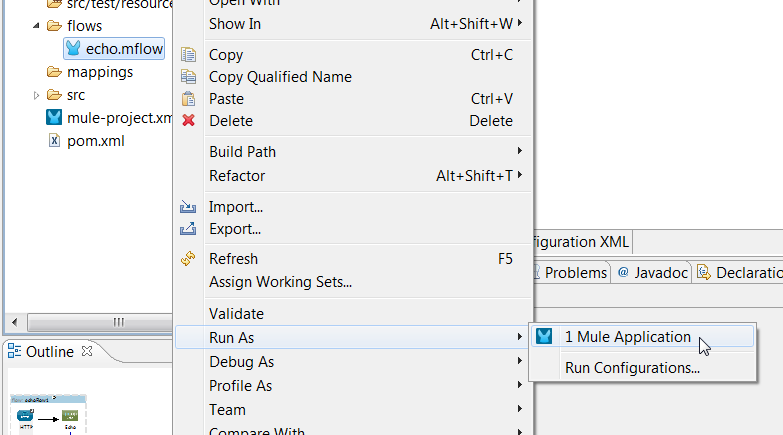
Task: Click the Copy icon in context menu
Action: coord(188,55)
